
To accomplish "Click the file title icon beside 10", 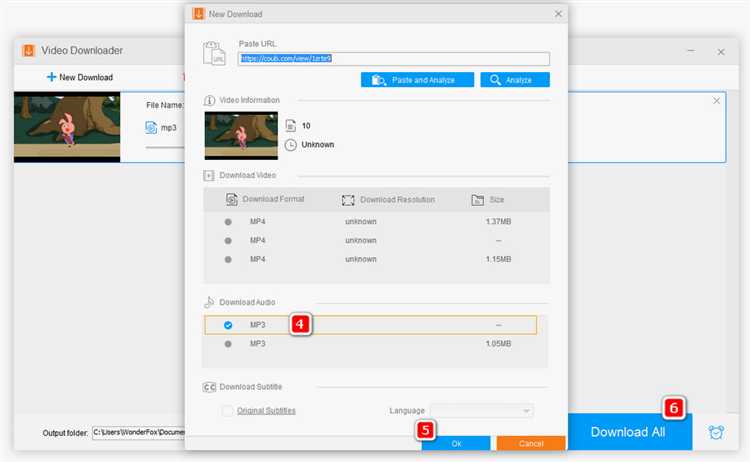I will [290, 126].
